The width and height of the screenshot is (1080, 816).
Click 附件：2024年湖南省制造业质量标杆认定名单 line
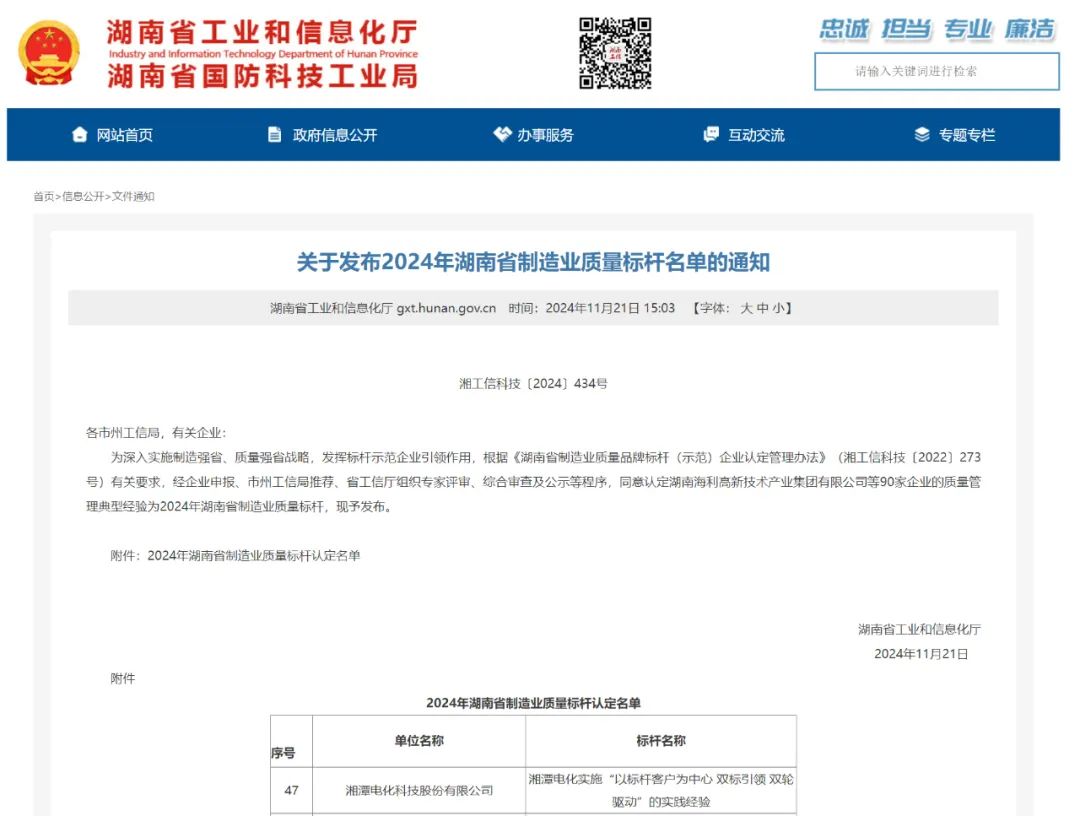click(x=236, y=556)
